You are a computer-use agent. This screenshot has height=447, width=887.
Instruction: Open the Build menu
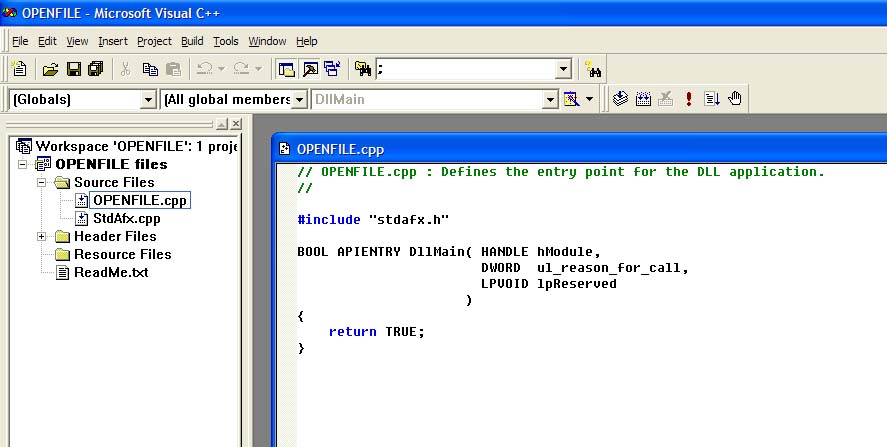(x=192, y=41)
